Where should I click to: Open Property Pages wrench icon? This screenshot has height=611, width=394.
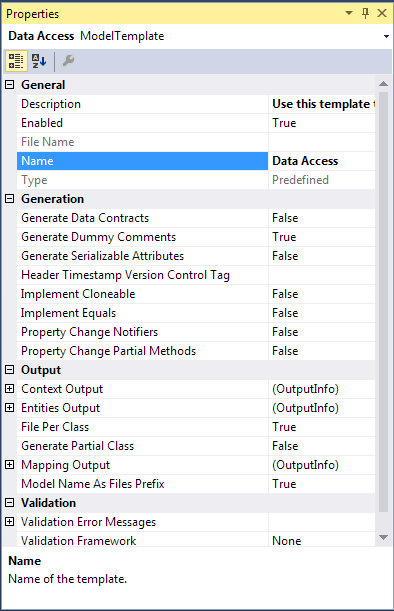68,61
